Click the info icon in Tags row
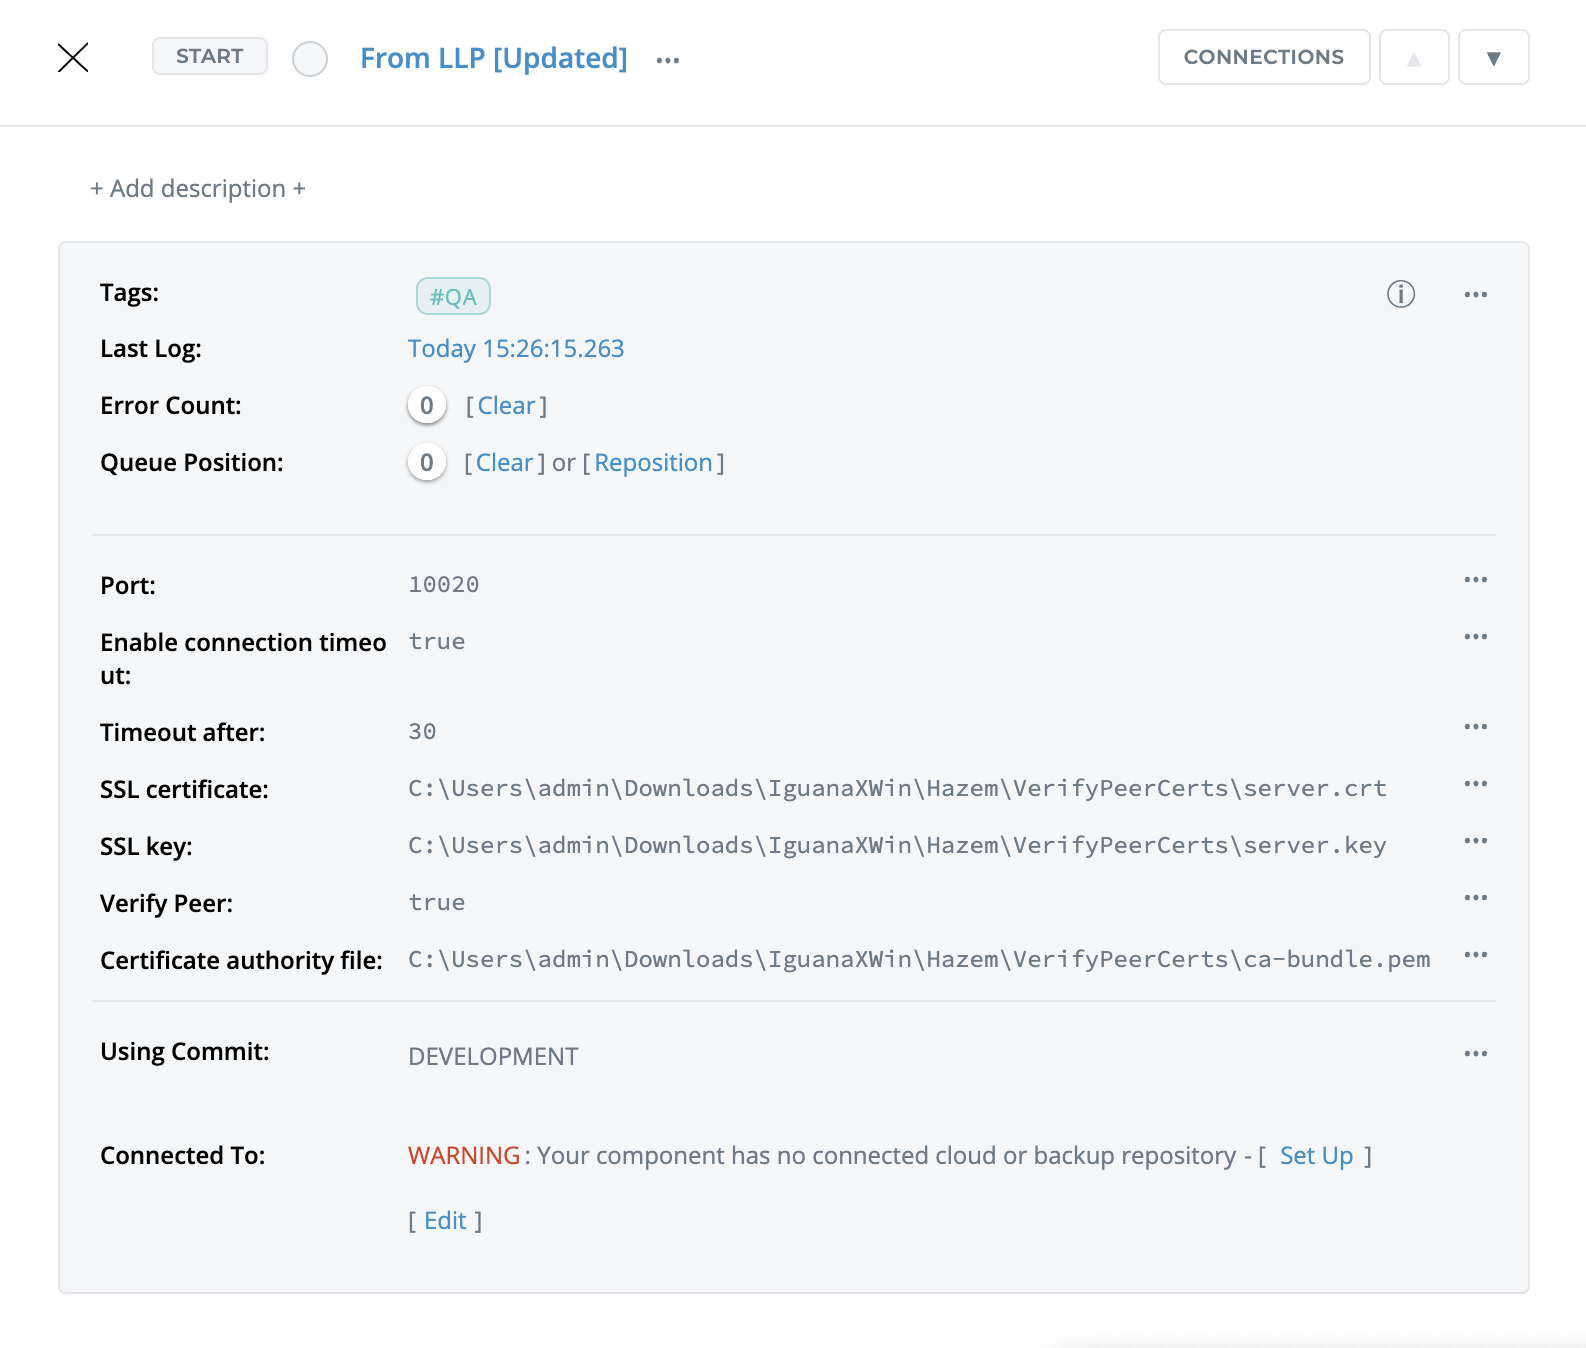The height and width of the screenshot is (1348, 1586). [x=1400, y=294]
